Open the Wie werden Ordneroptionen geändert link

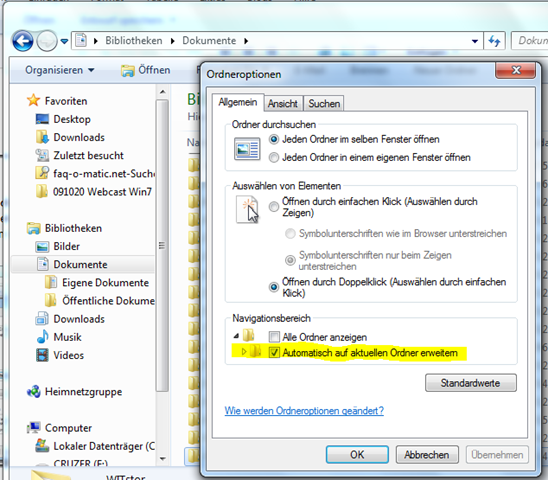304,410
